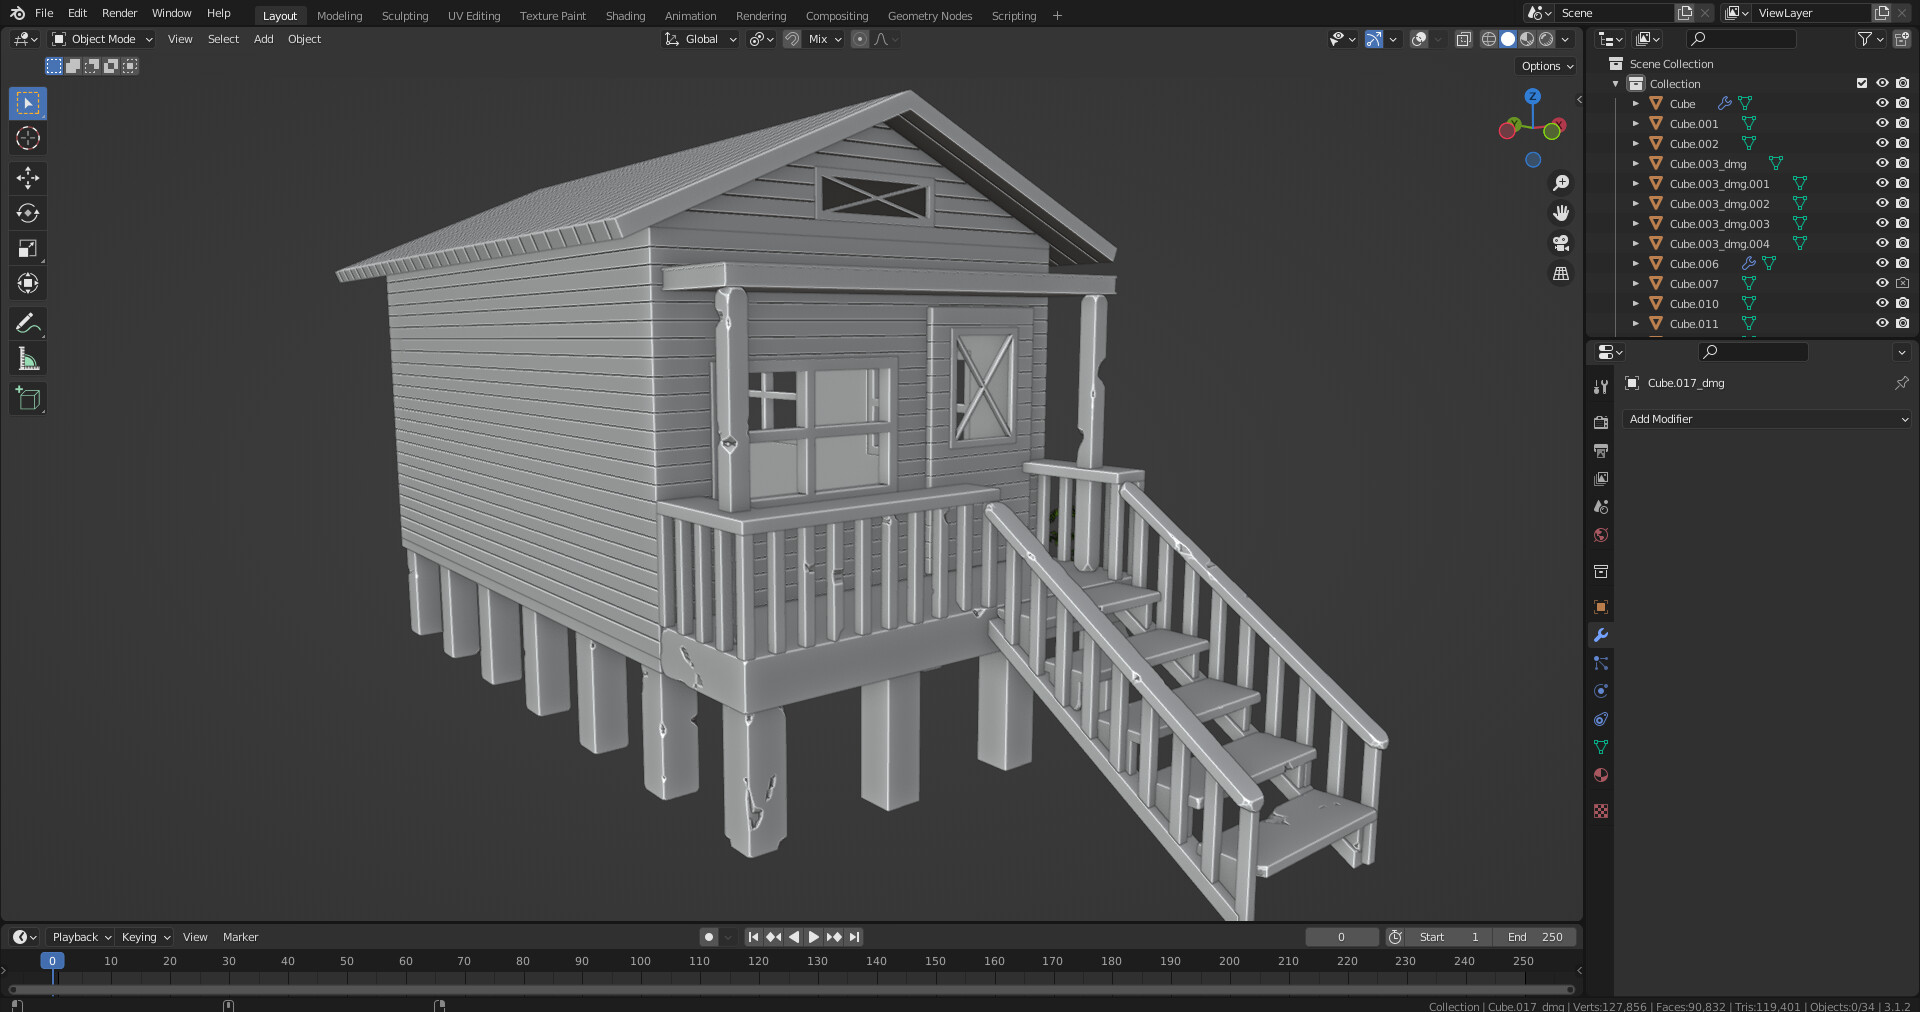1920x1012 pixels.
Task: Click frame 100 on the timeline
Action: point(640,961)
